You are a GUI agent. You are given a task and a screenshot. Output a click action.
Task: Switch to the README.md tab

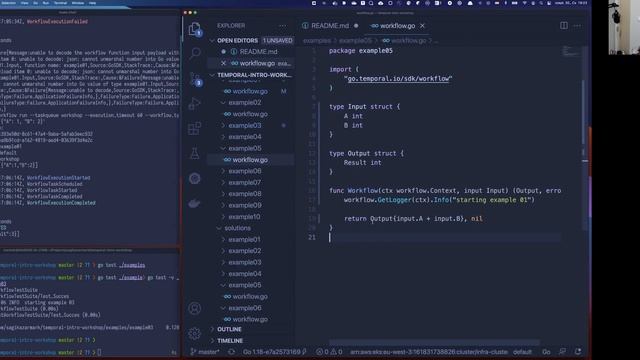(330, 26)
